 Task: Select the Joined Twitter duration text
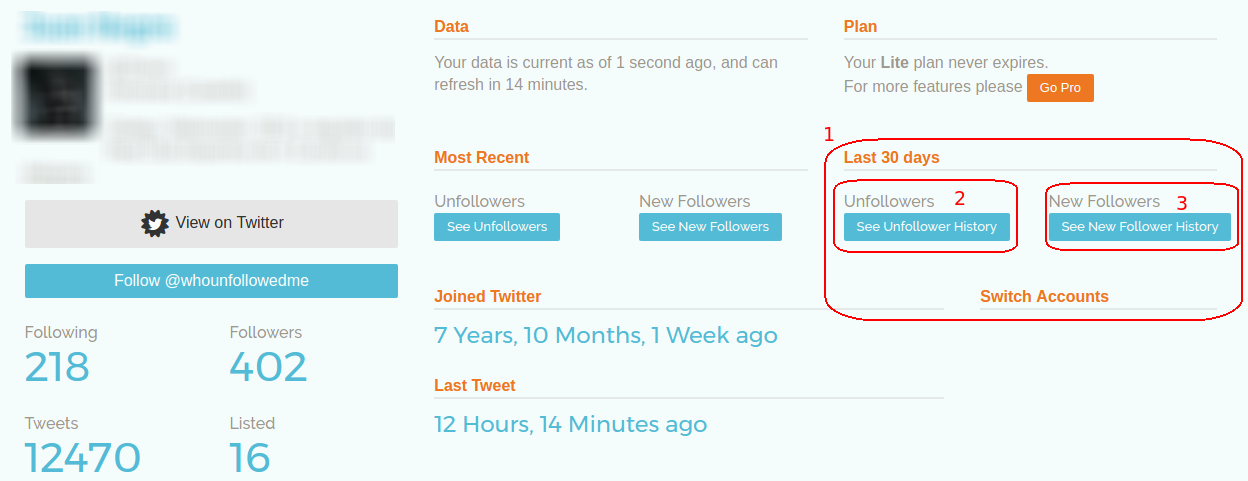[606, 335]
